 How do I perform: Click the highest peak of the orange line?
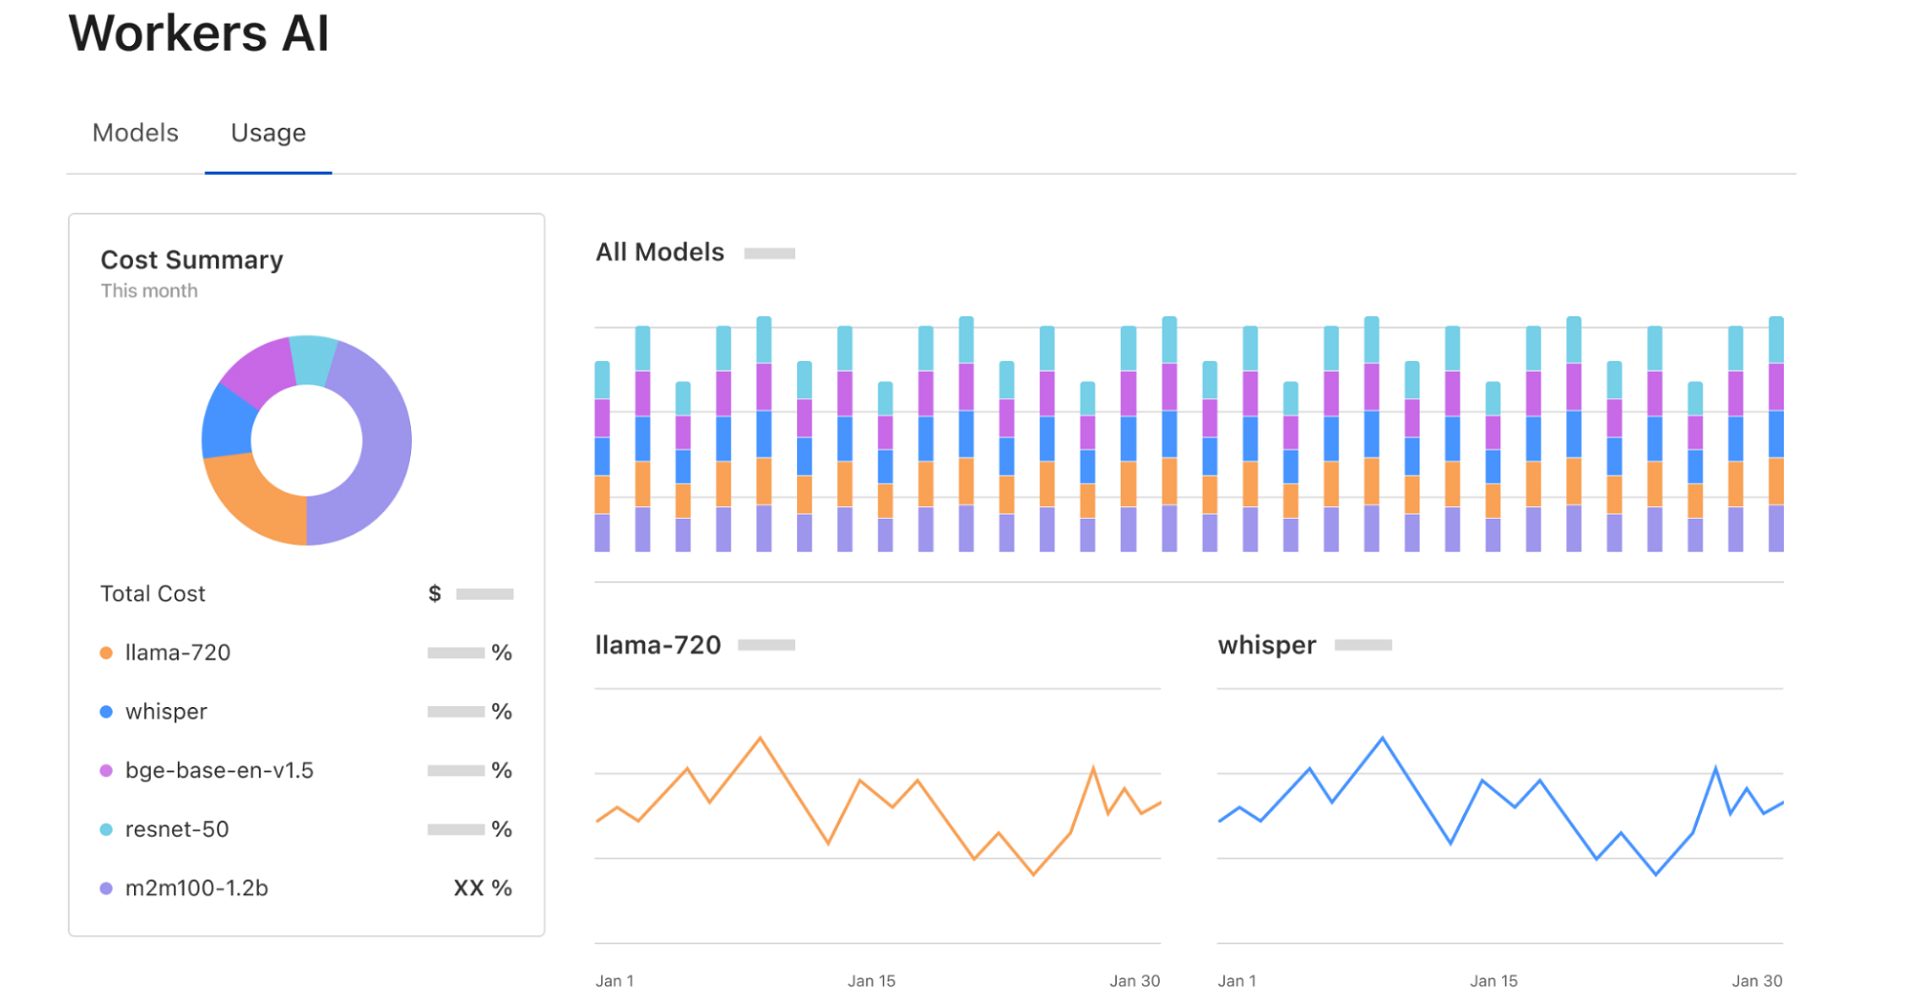760,738
